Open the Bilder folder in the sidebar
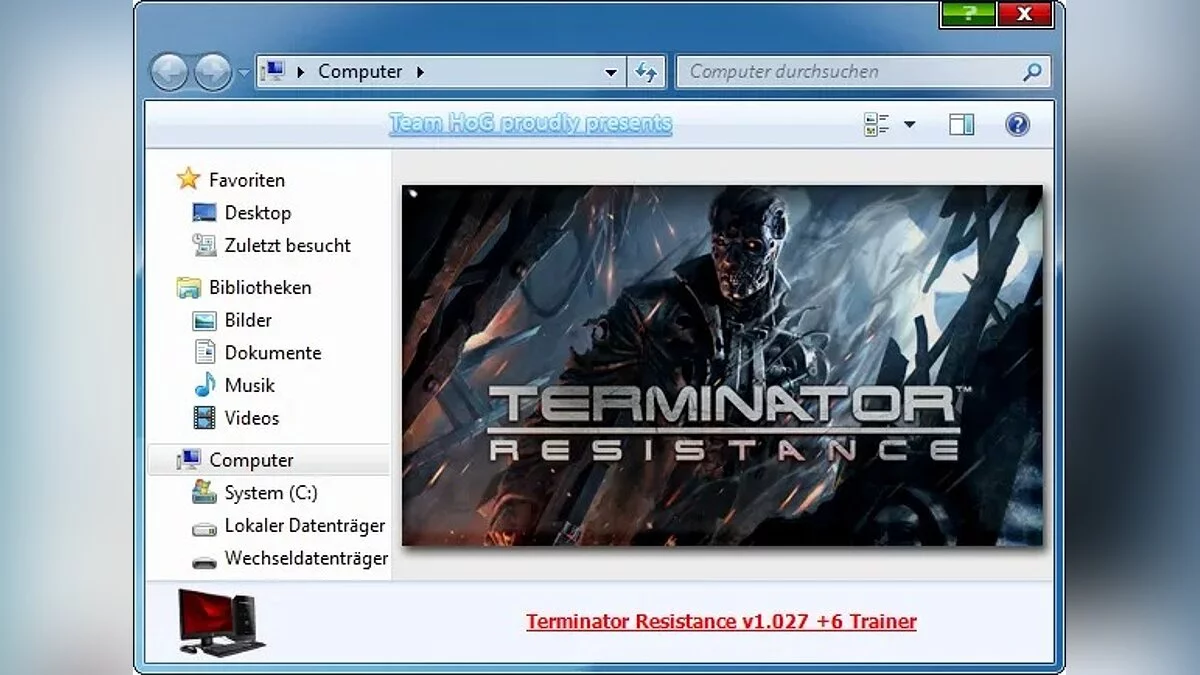 pyautogui.click(x=246, y=320)
